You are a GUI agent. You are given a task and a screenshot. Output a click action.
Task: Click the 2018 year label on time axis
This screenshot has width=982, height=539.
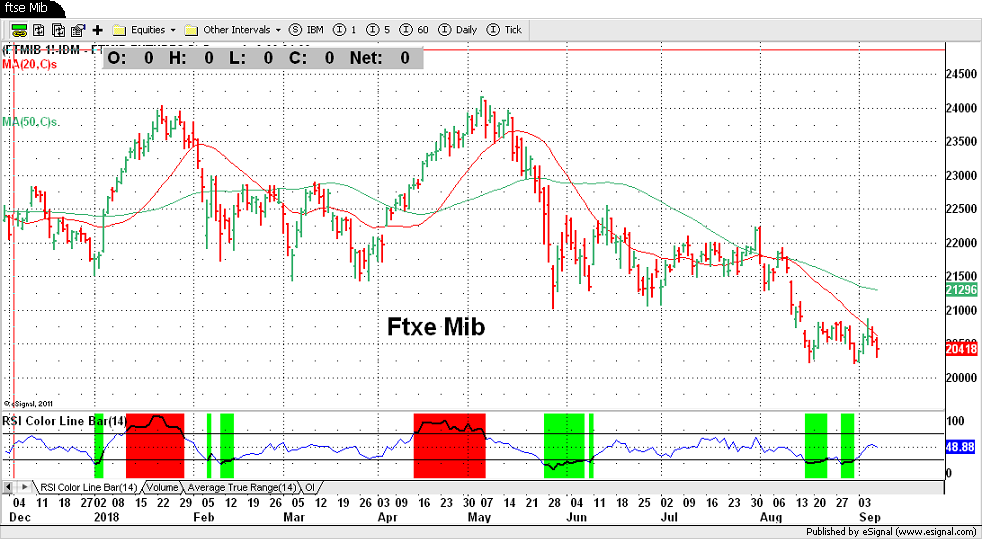105,518
